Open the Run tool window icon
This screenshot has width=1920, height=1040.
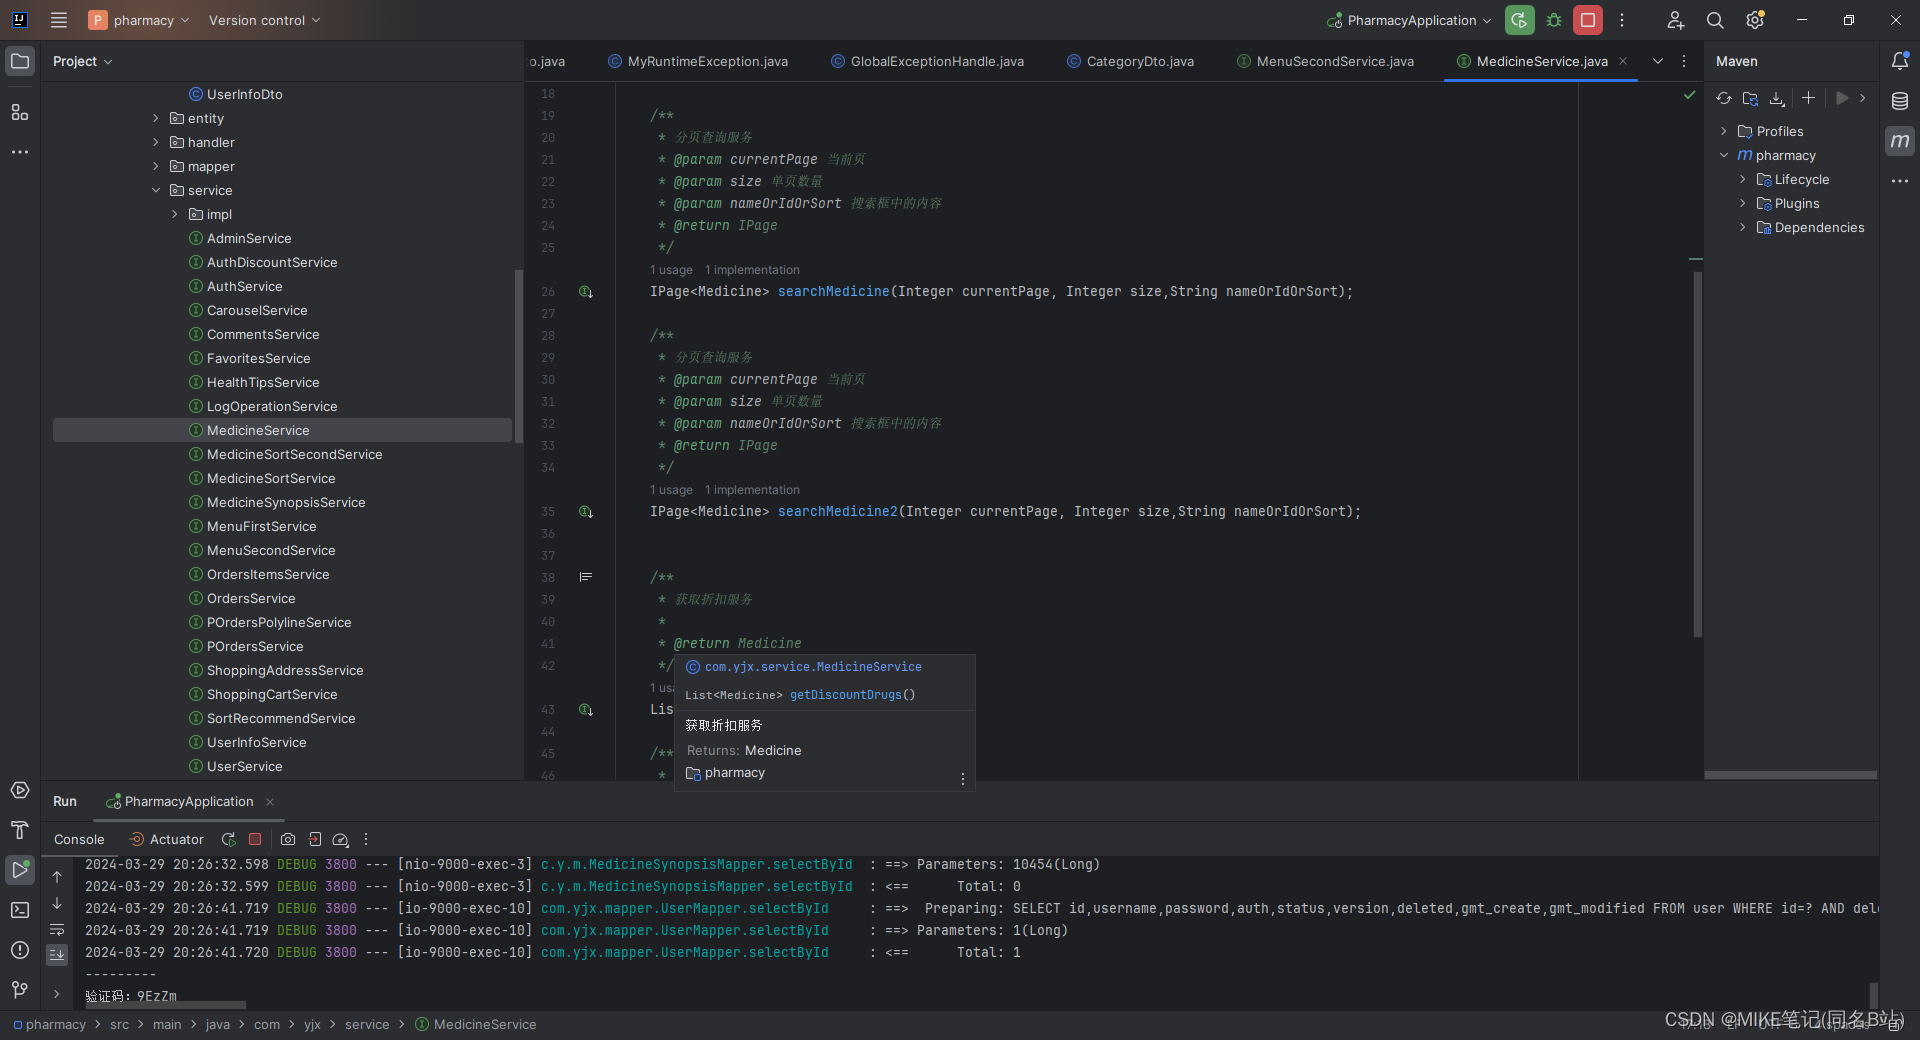click(x=20, y=870)
